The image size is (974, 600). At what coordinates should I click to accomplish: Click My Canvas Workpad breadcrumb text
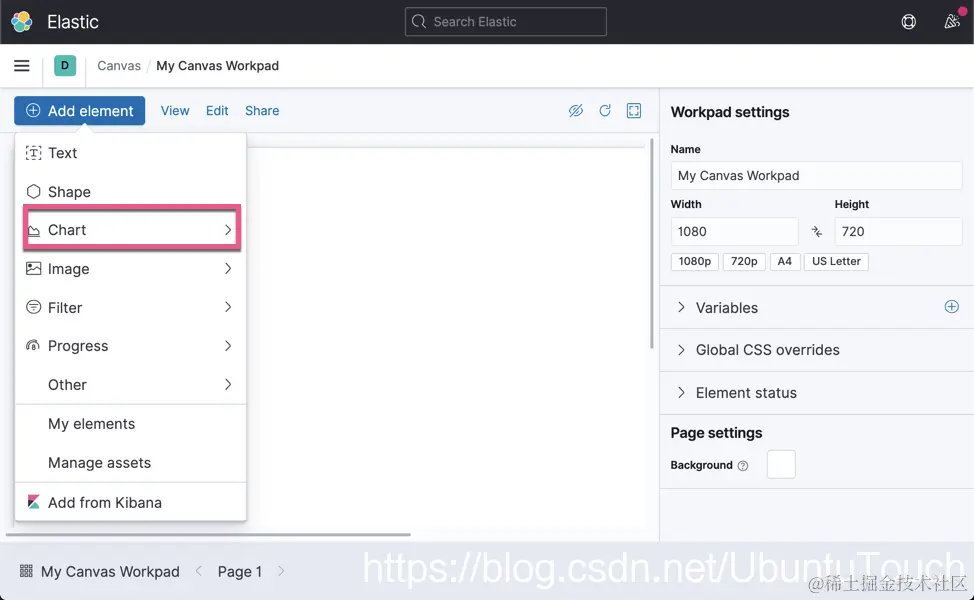coord(217,66)
